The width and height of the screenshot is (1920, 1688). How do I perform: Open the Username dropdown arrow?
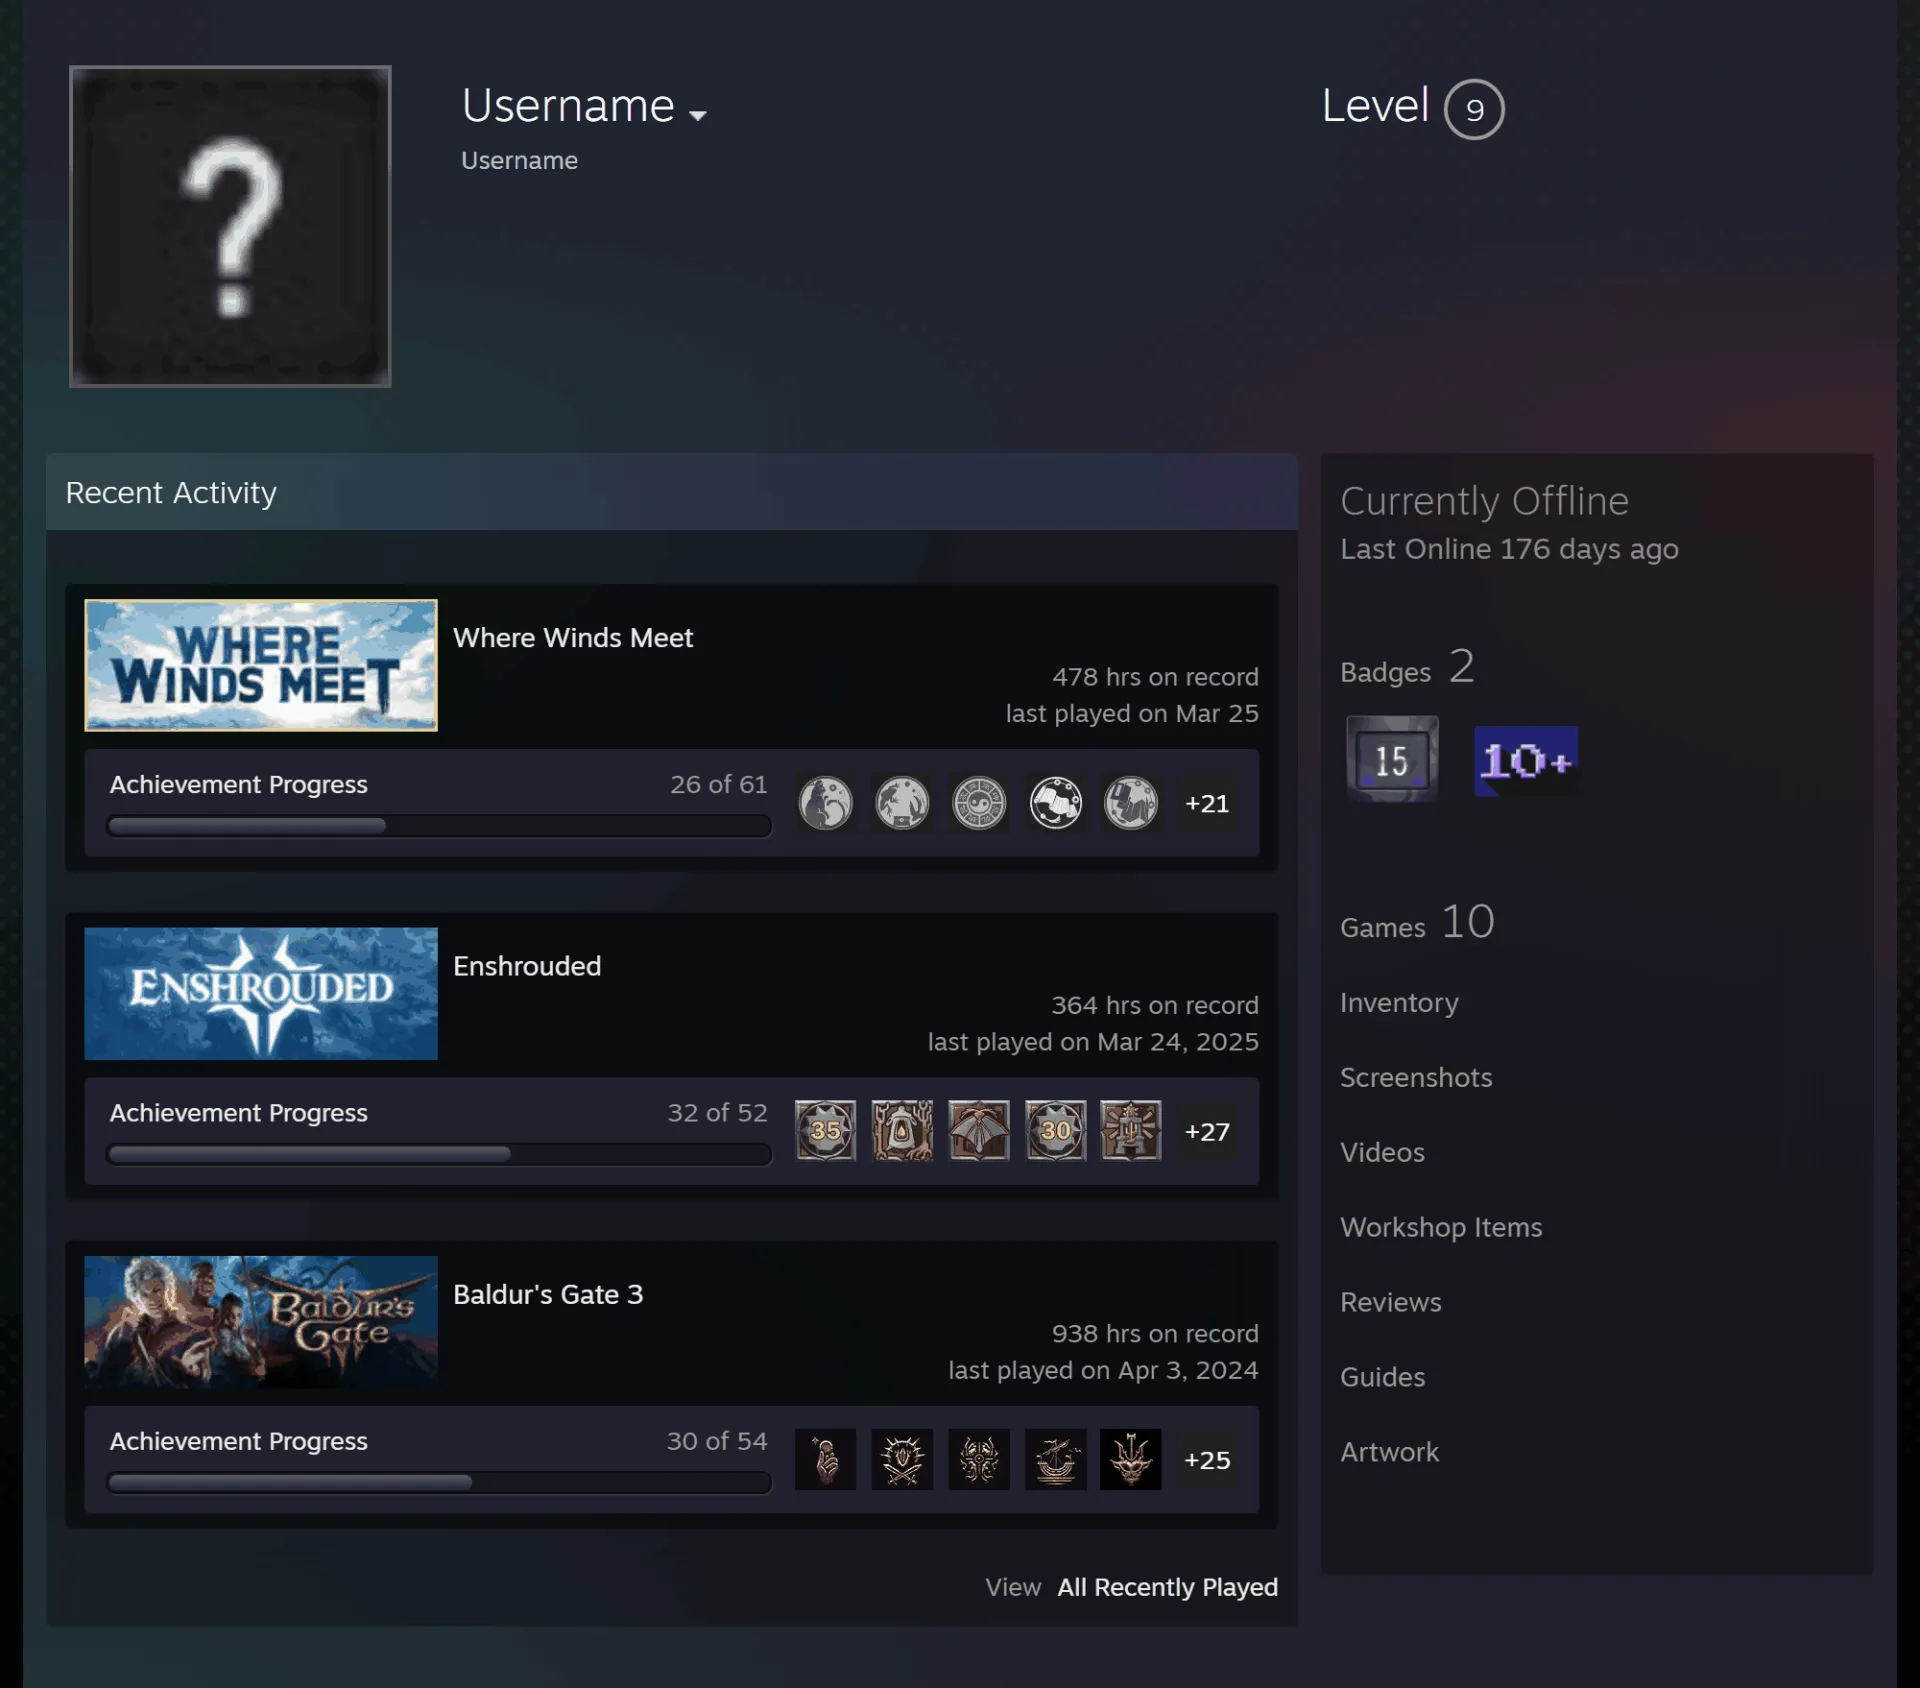point(698,115)
